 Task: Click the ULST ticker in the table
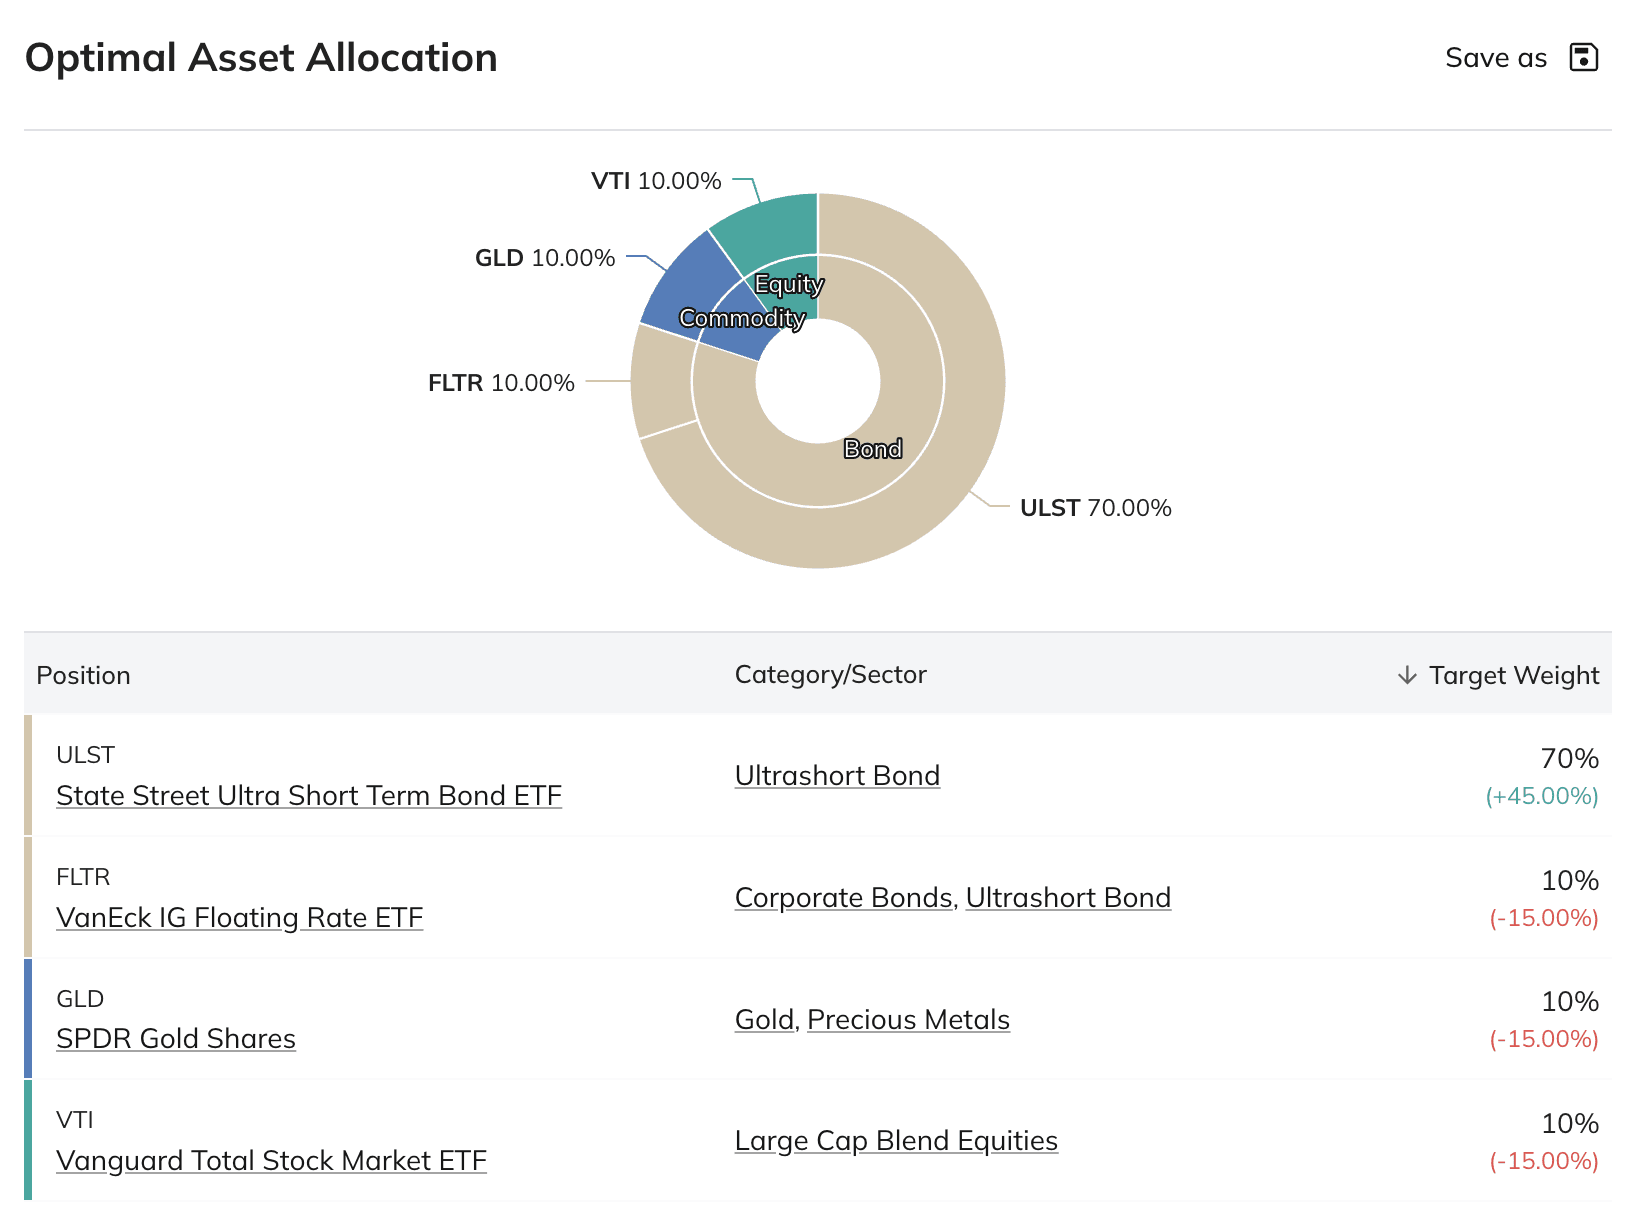pyautogui.click(x=85, y=755)
